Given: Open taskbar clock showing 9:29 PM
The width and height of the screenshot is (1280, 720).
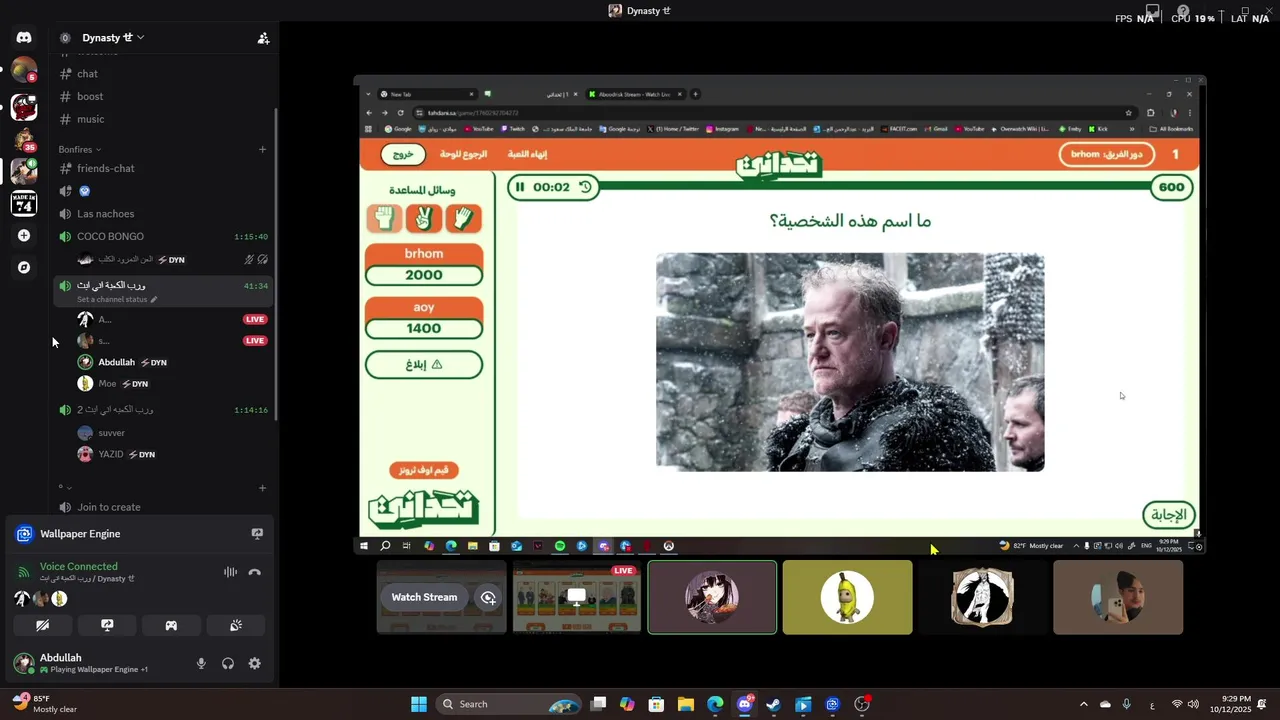Looking at the screenshot, I should (x=1230, y=704).
